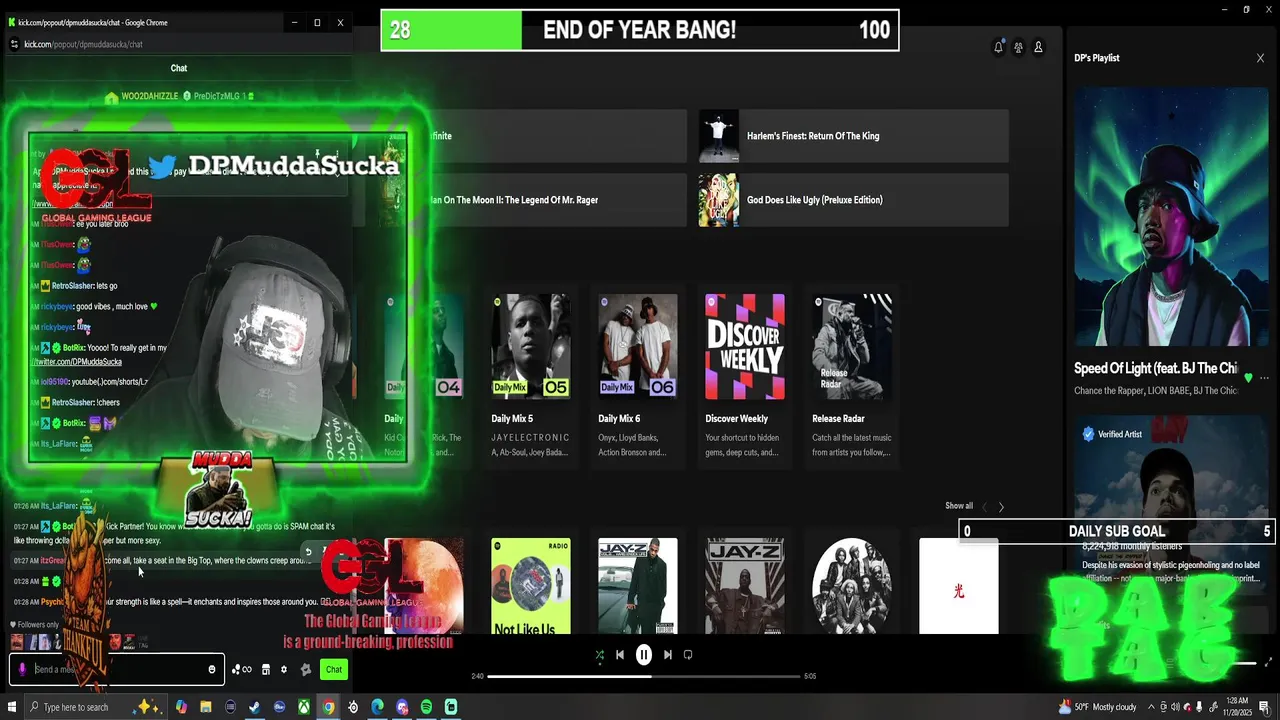
Task: Open Kick chat identity badge icon
Action: [306, 670]
